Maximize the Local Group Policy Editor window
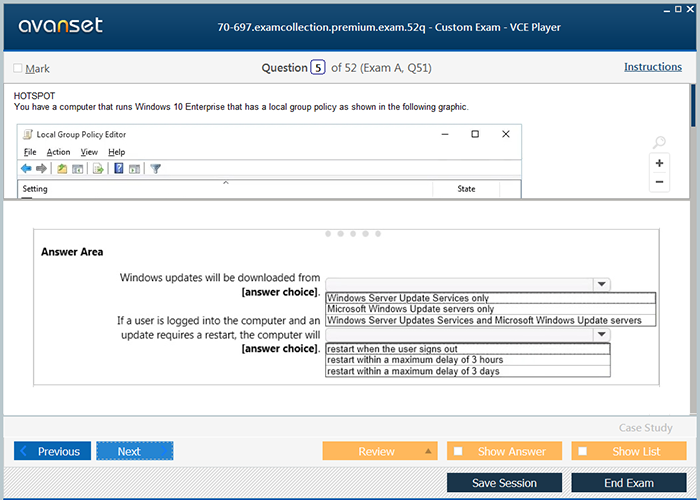This screenshot has height=500, width=700. pyautogui.click(x=475, y=134)
